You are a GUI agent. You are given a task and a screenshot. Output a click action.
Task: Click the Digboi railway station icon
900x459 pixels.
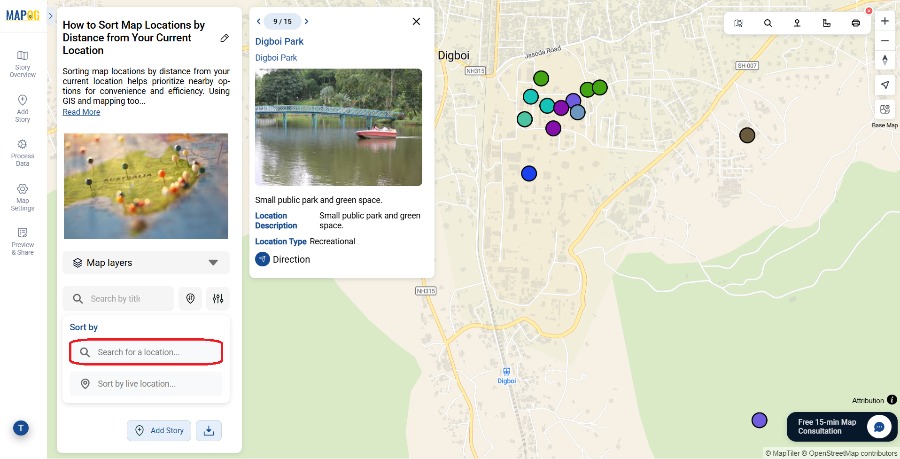pyautogui.click(x=506, y=372)
